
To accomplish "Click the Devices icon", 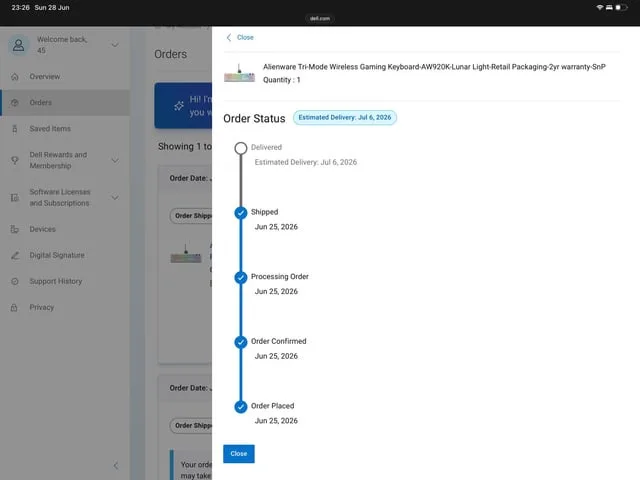I will coord(15,229).
